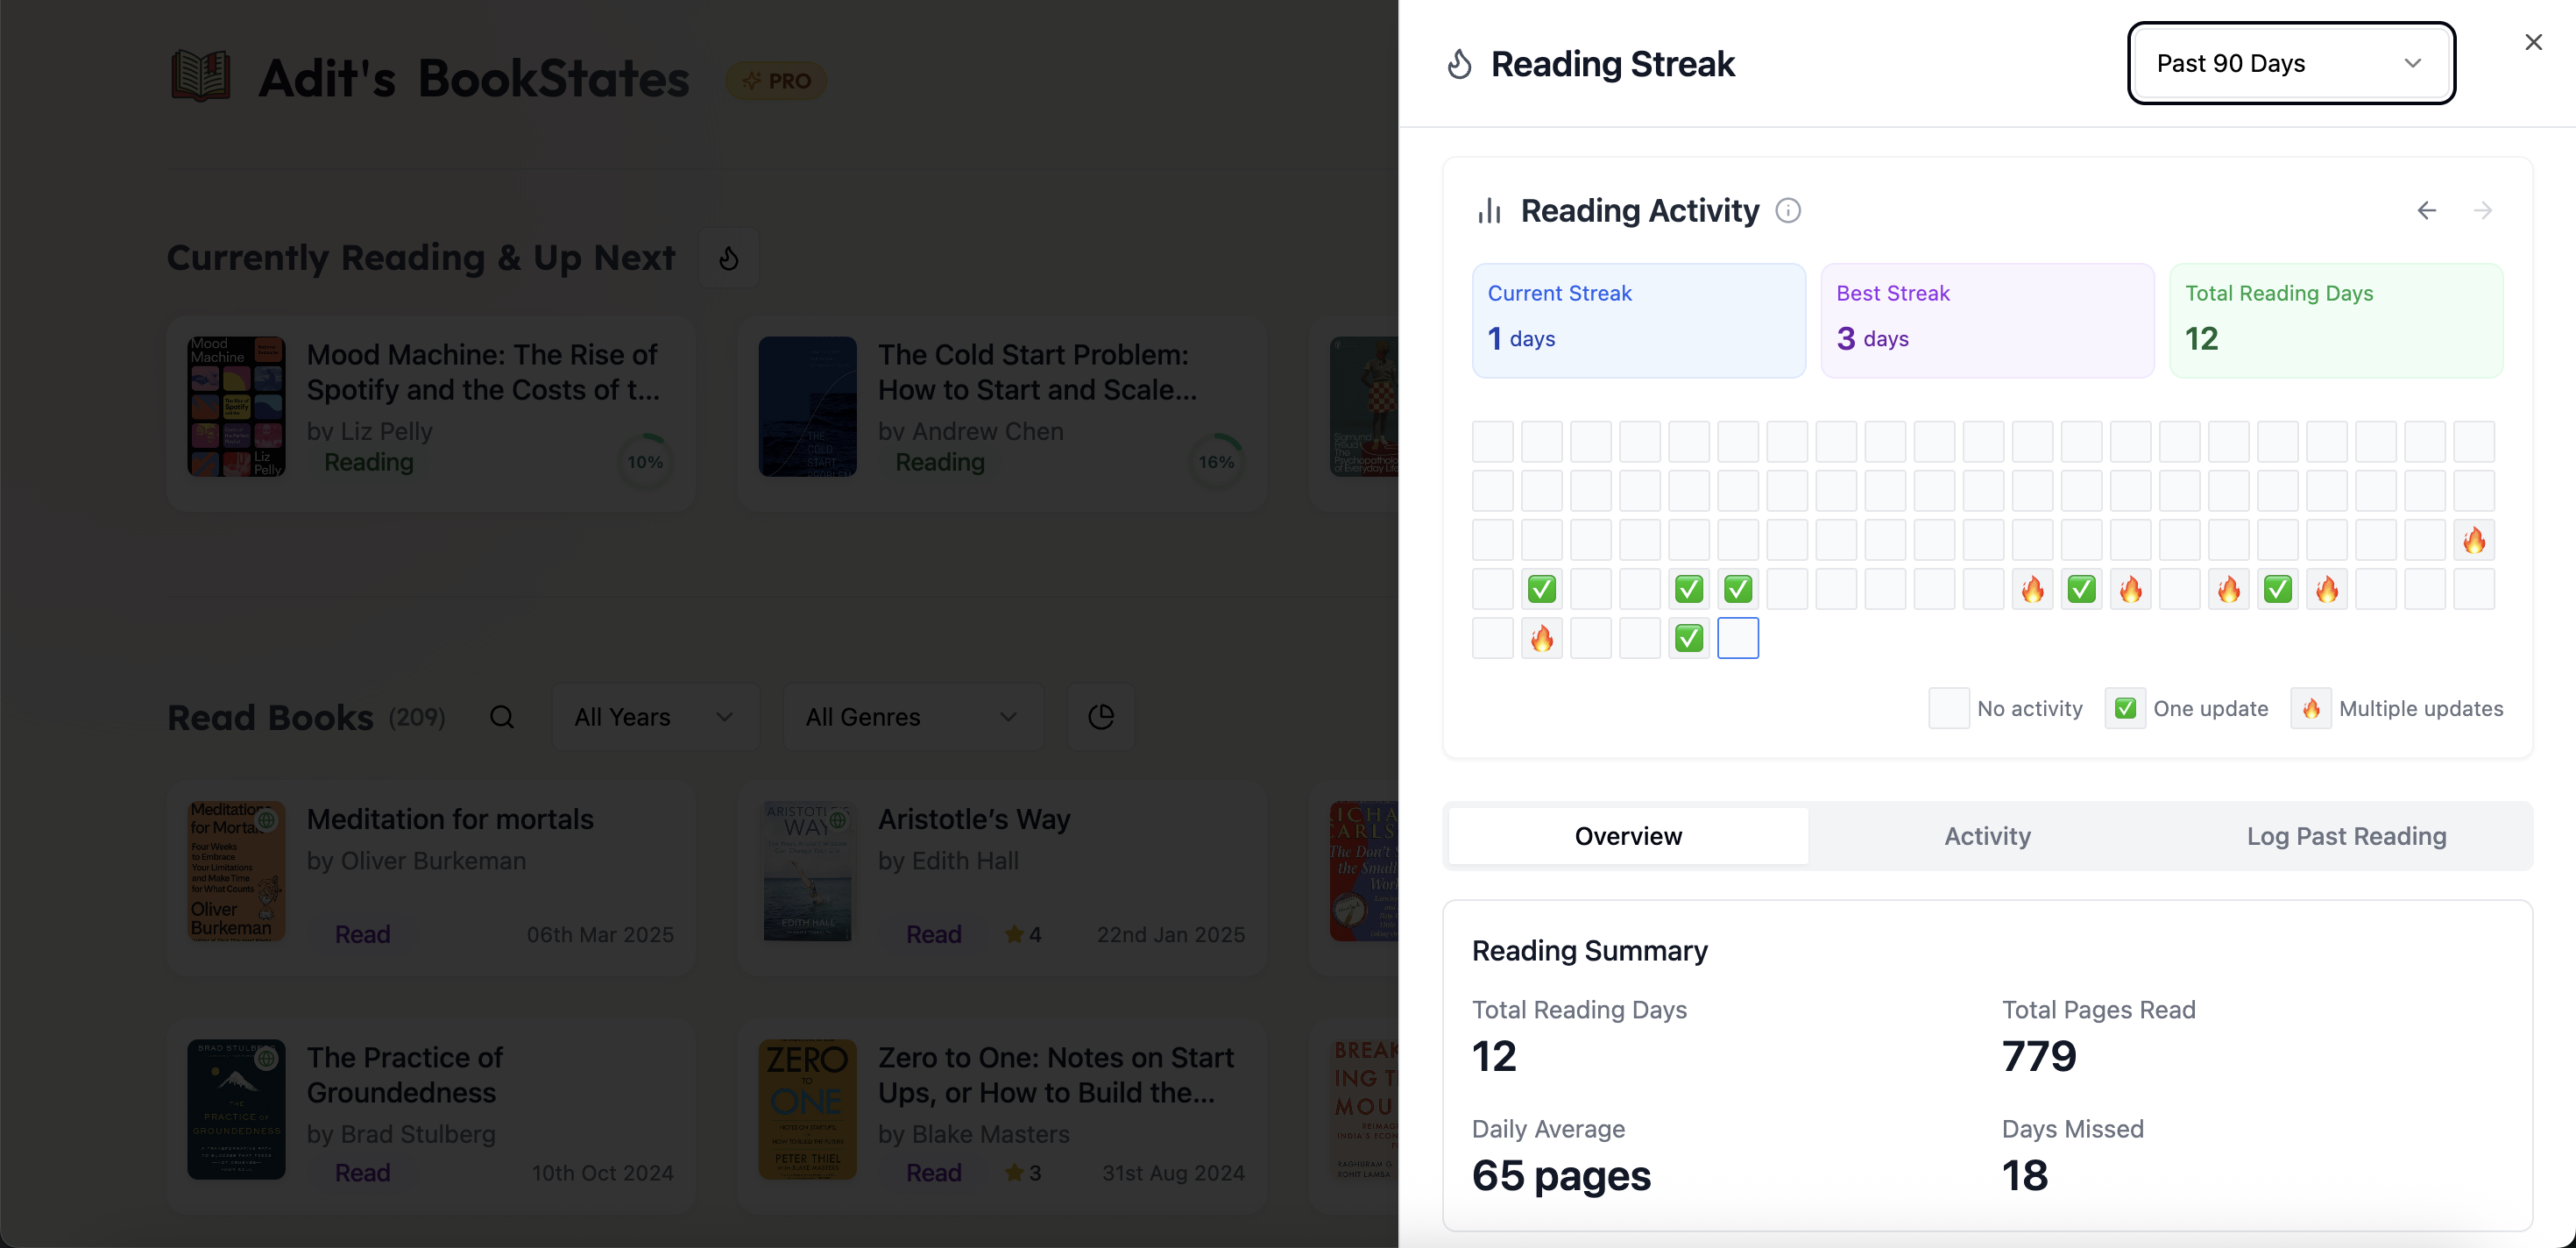The width and height of the screenshot is (2576, 1248).
Task: Click the Meditation for mortals title
Action: pos(450,819)
